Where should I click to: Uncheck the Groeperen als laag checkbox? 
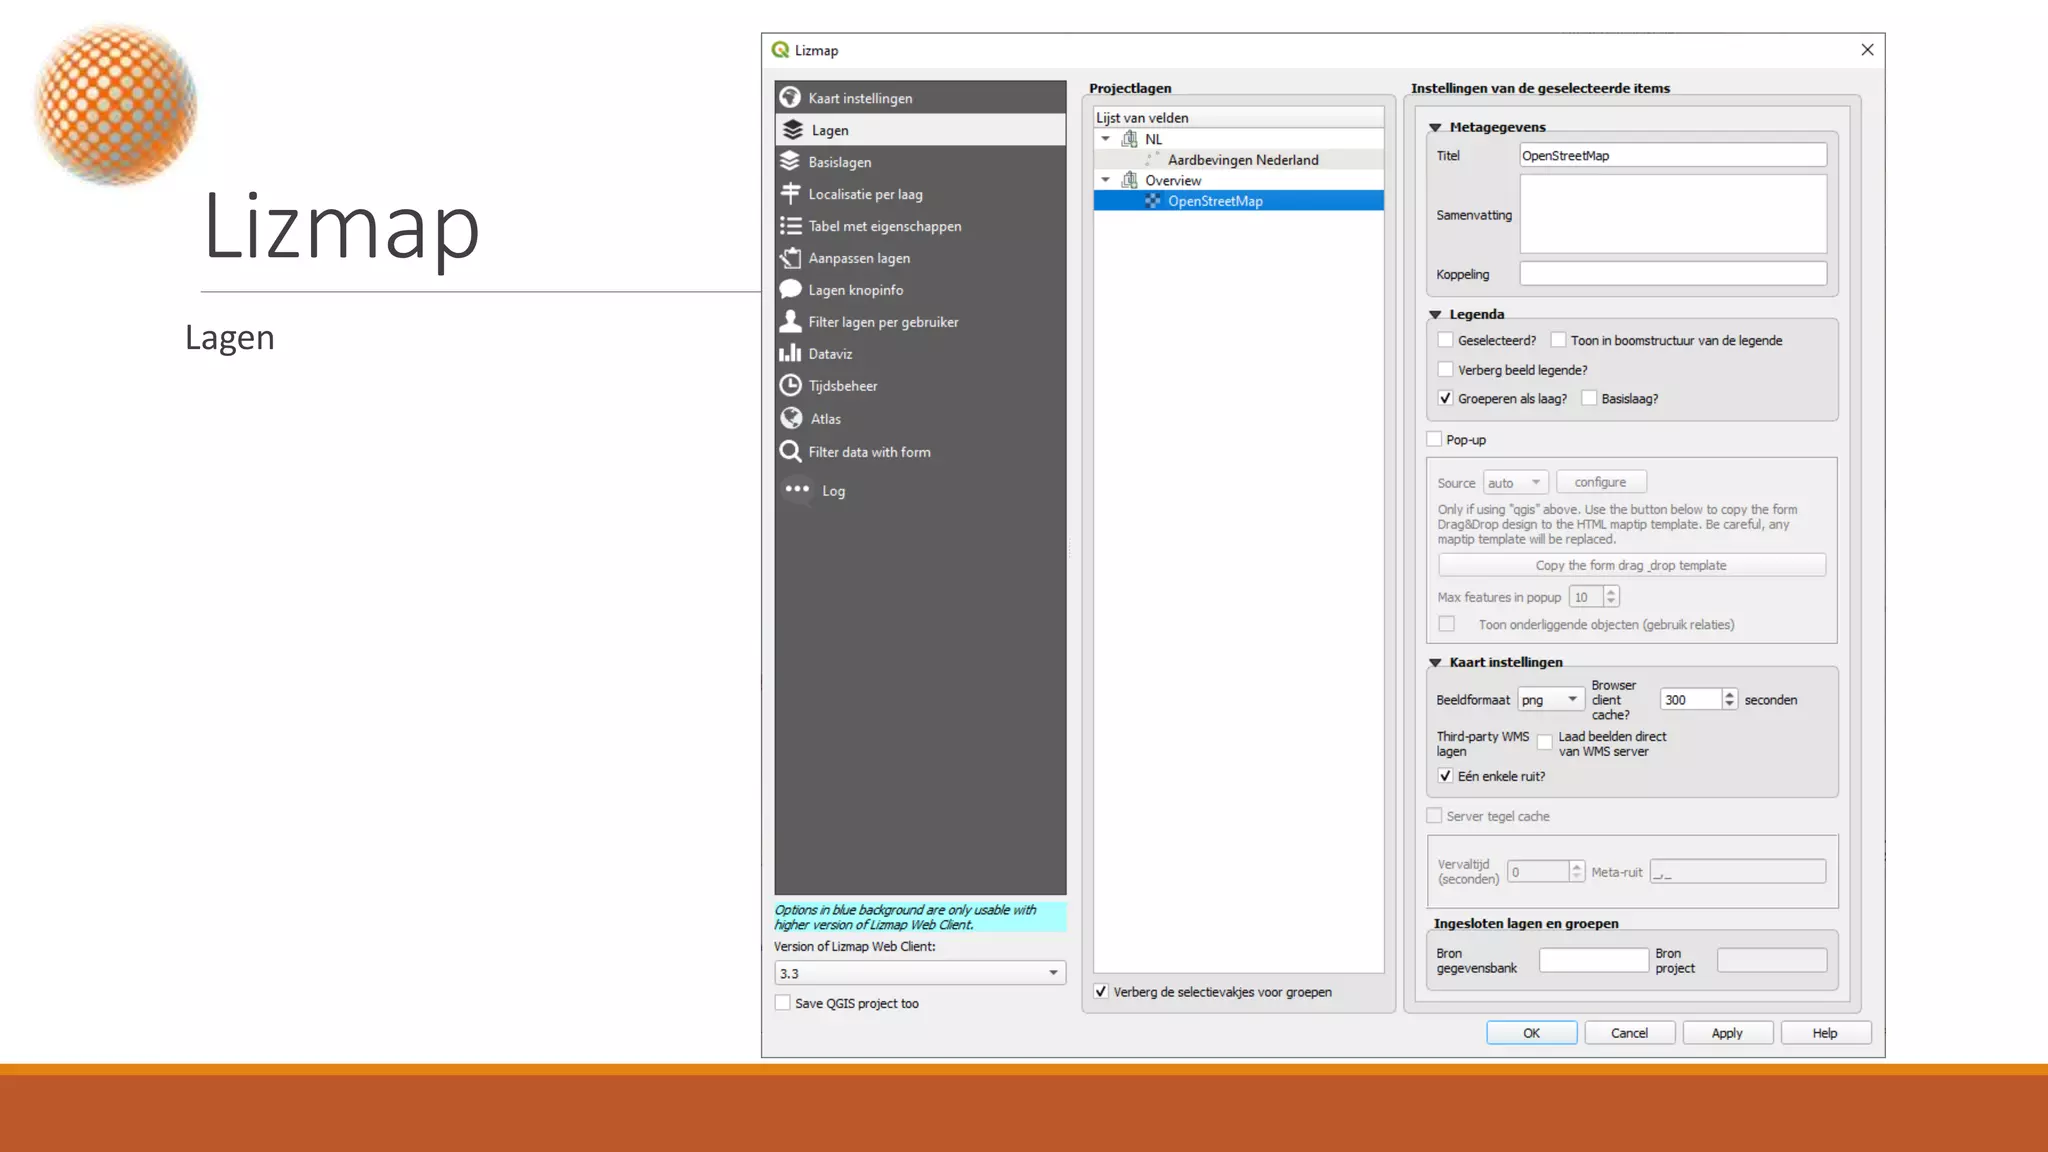(x=1445, y=398)
